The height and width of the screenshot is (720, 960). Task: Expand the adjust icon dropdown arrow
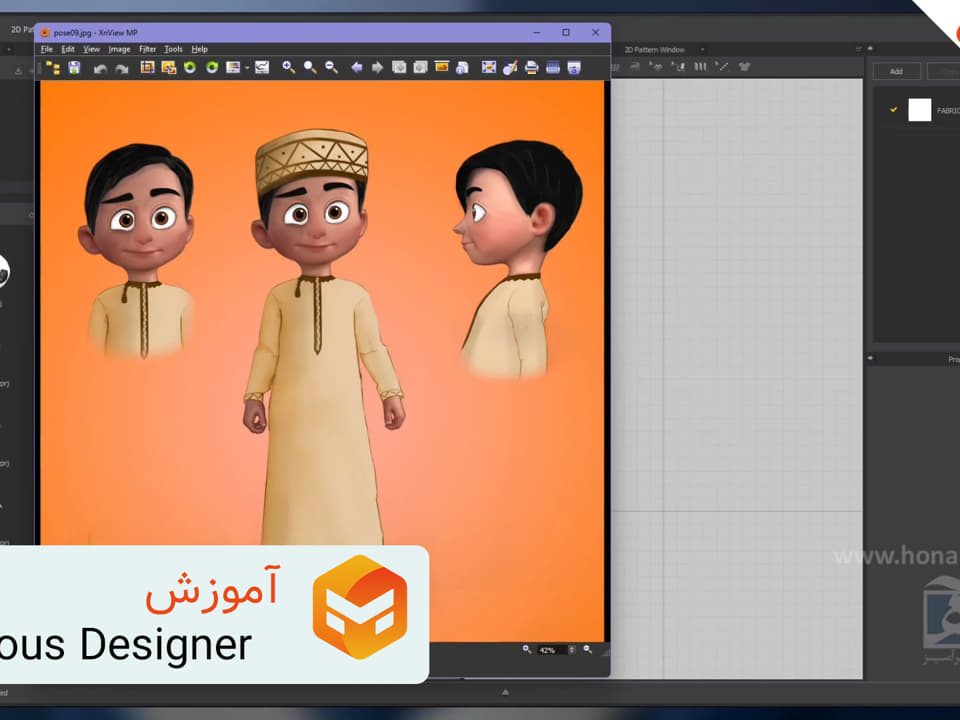247,68
